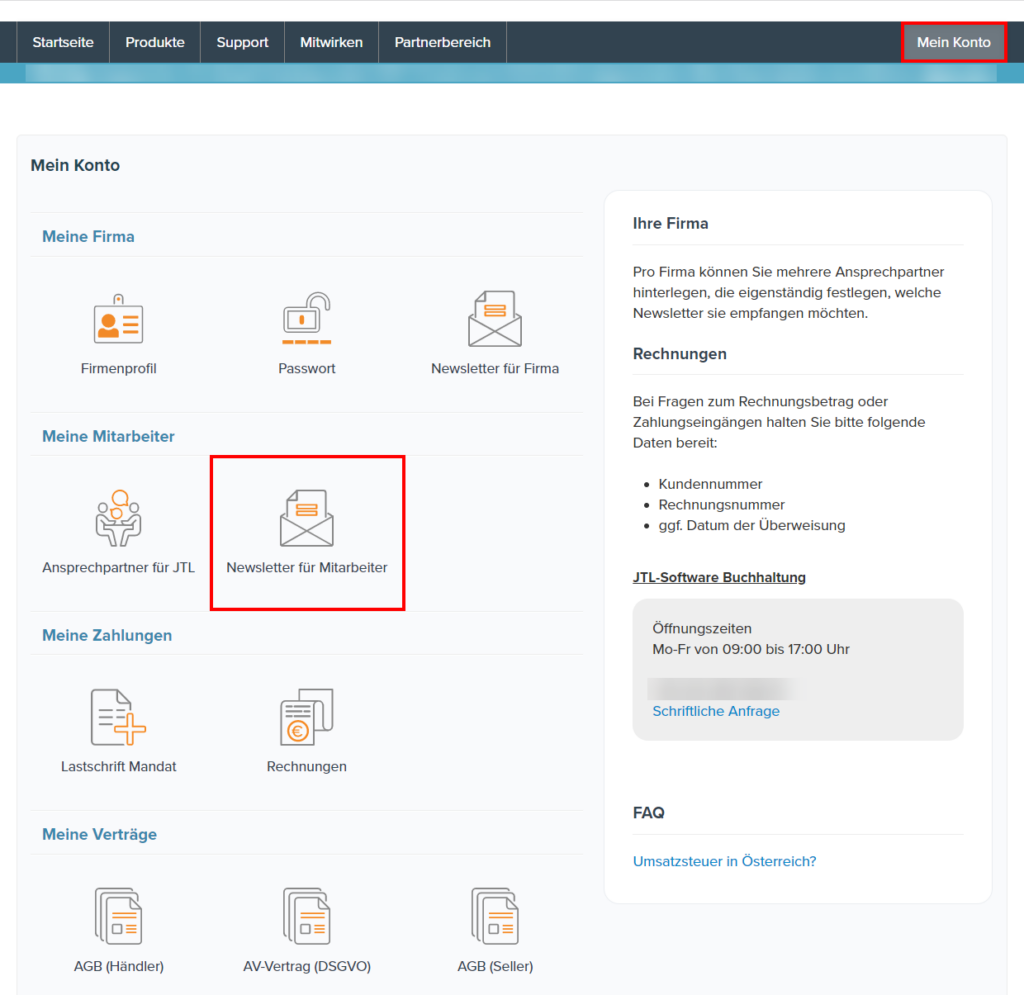This screenshot has width=1024, height=995.
Task: Go to Startseite in navigation bar
Action: tap(63, 42)
